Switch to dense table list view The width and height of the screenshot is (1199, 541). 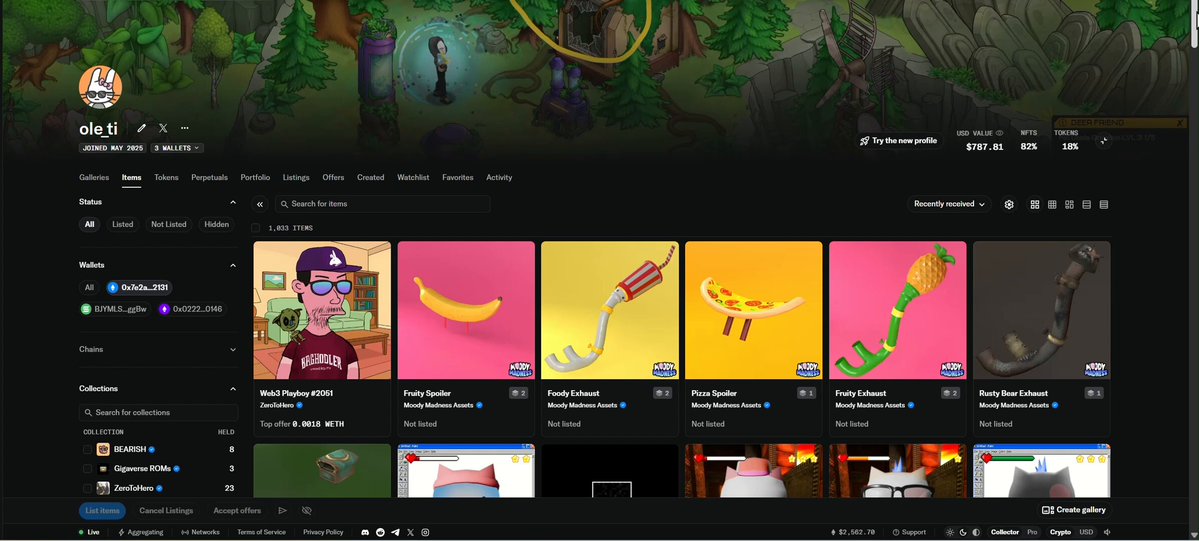1103,204
